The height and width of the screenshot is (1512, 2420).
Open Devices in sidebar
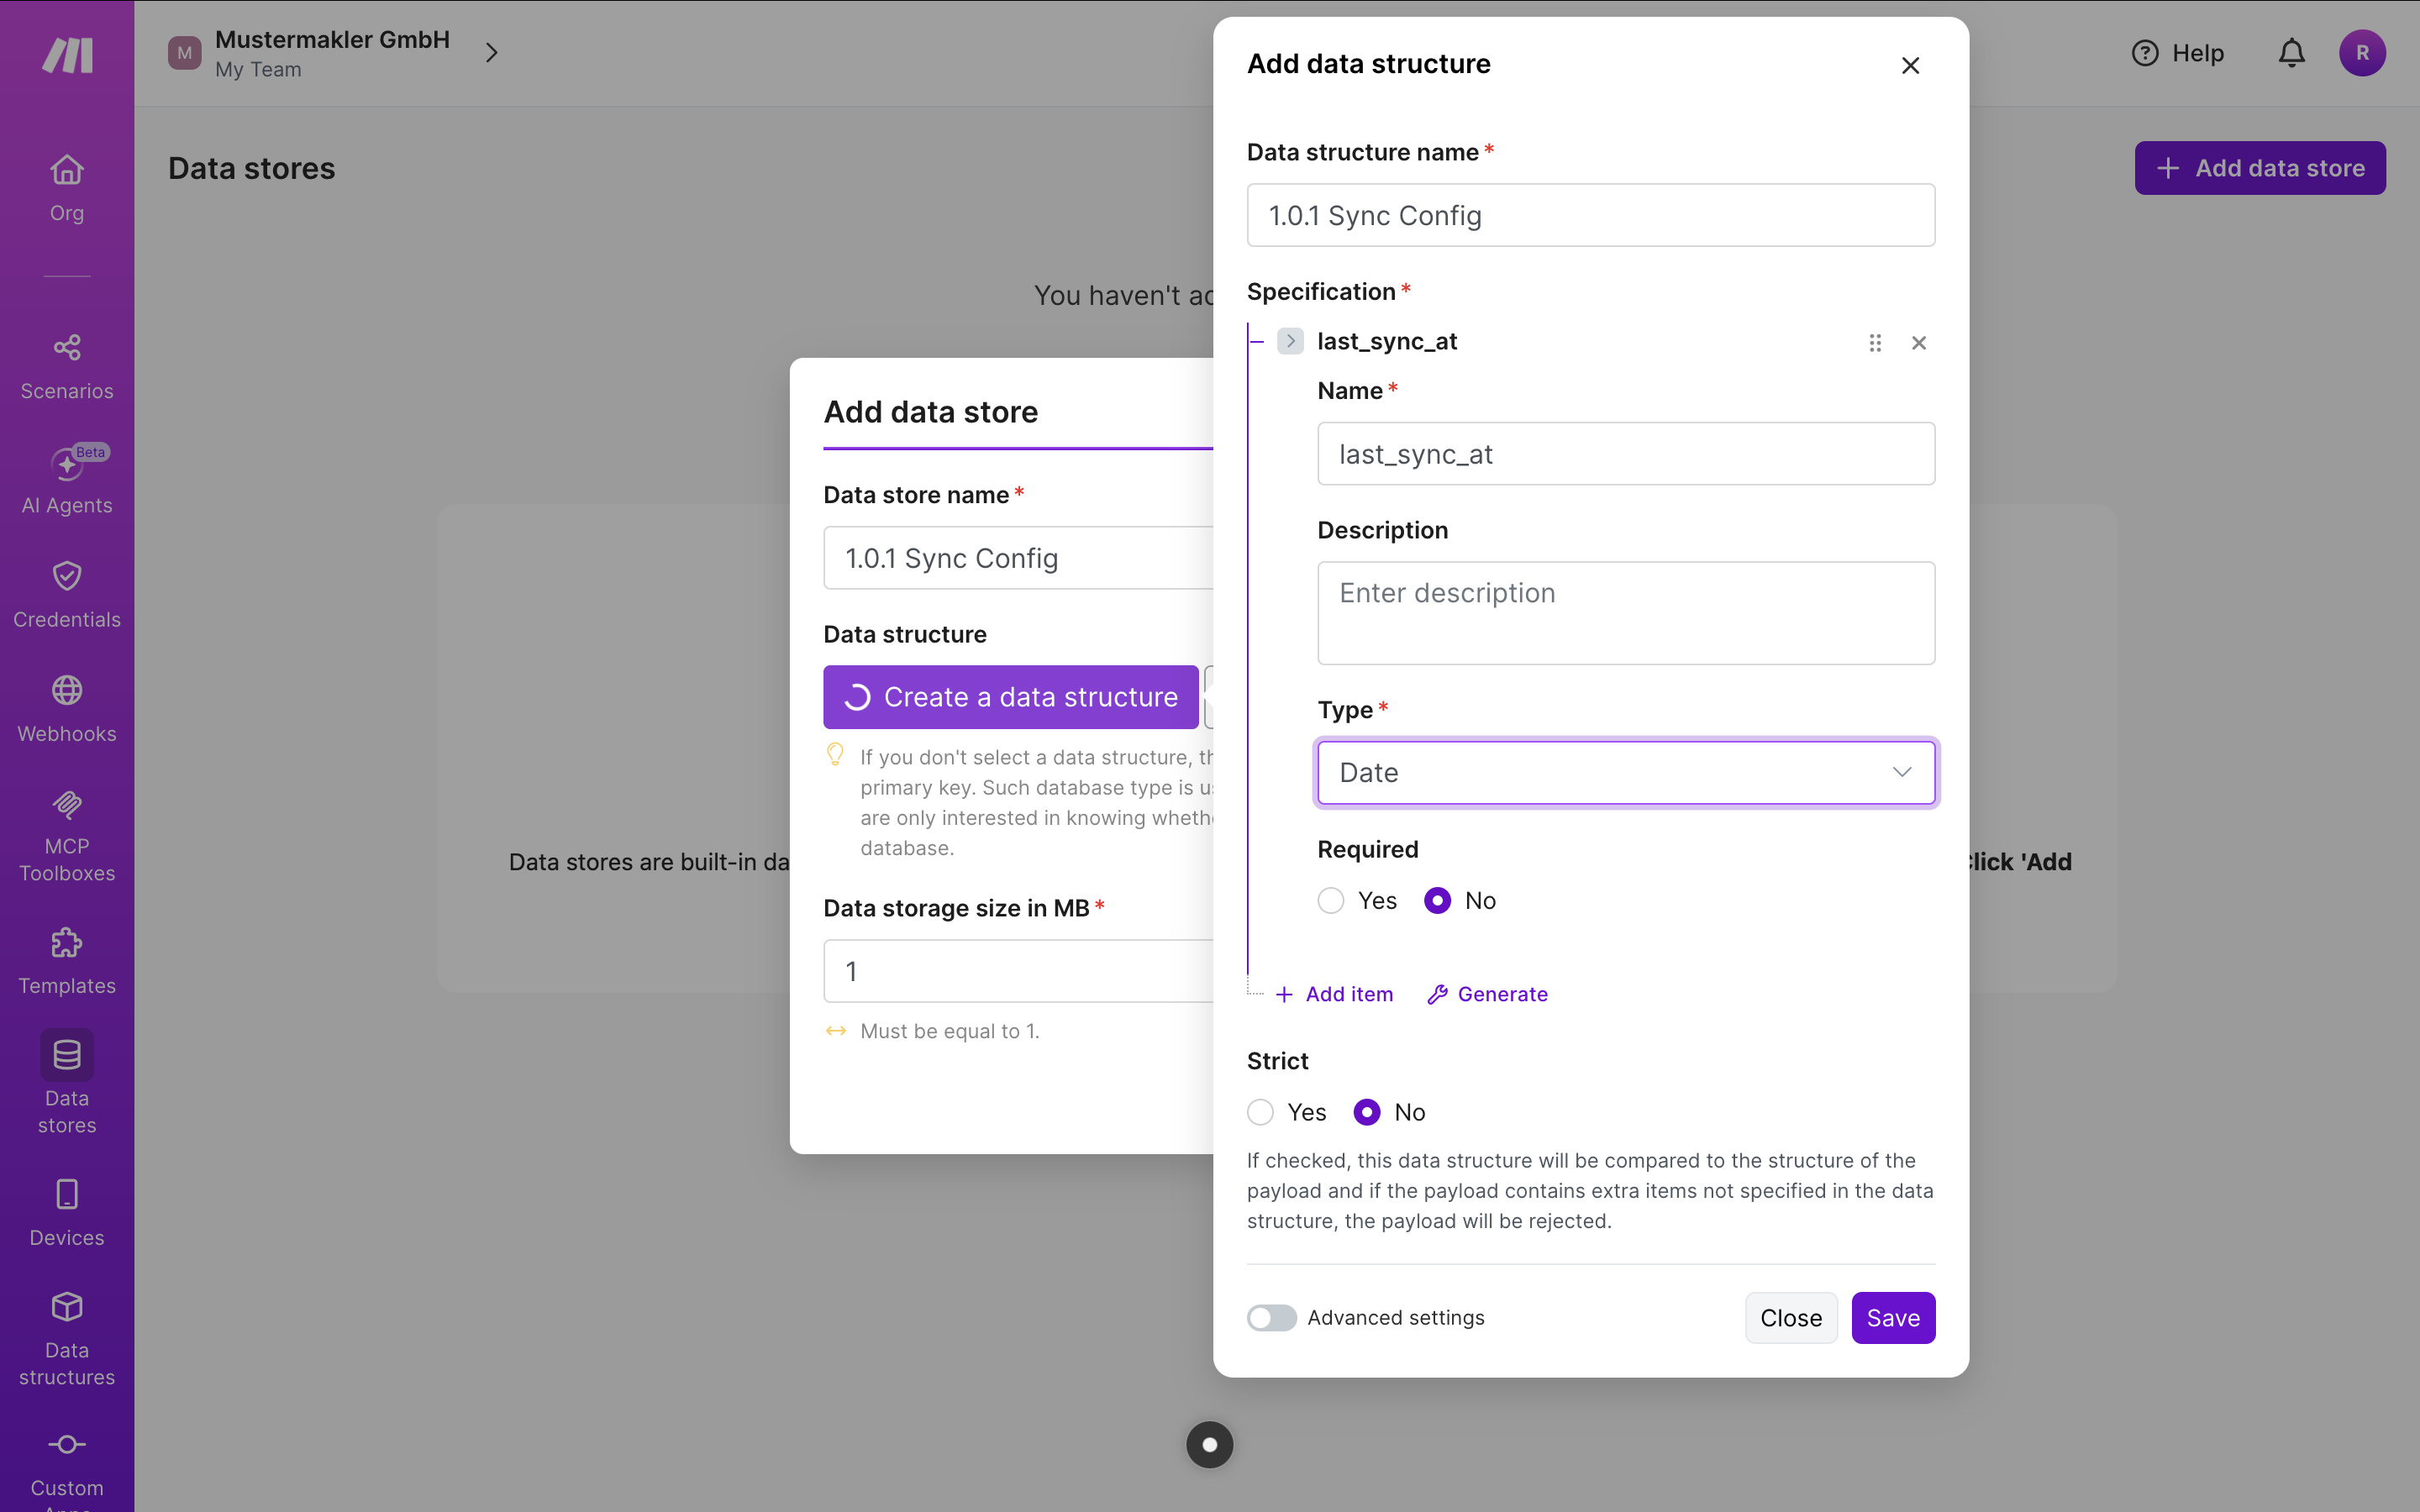pyautogui.click(x=67, y=1212)
